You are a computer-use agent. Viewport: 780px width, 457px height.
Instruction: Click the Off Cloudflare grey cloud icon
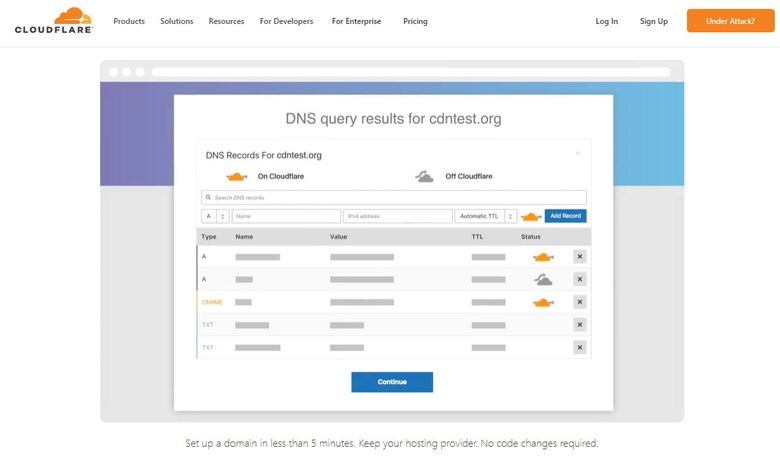coord(424,177)
